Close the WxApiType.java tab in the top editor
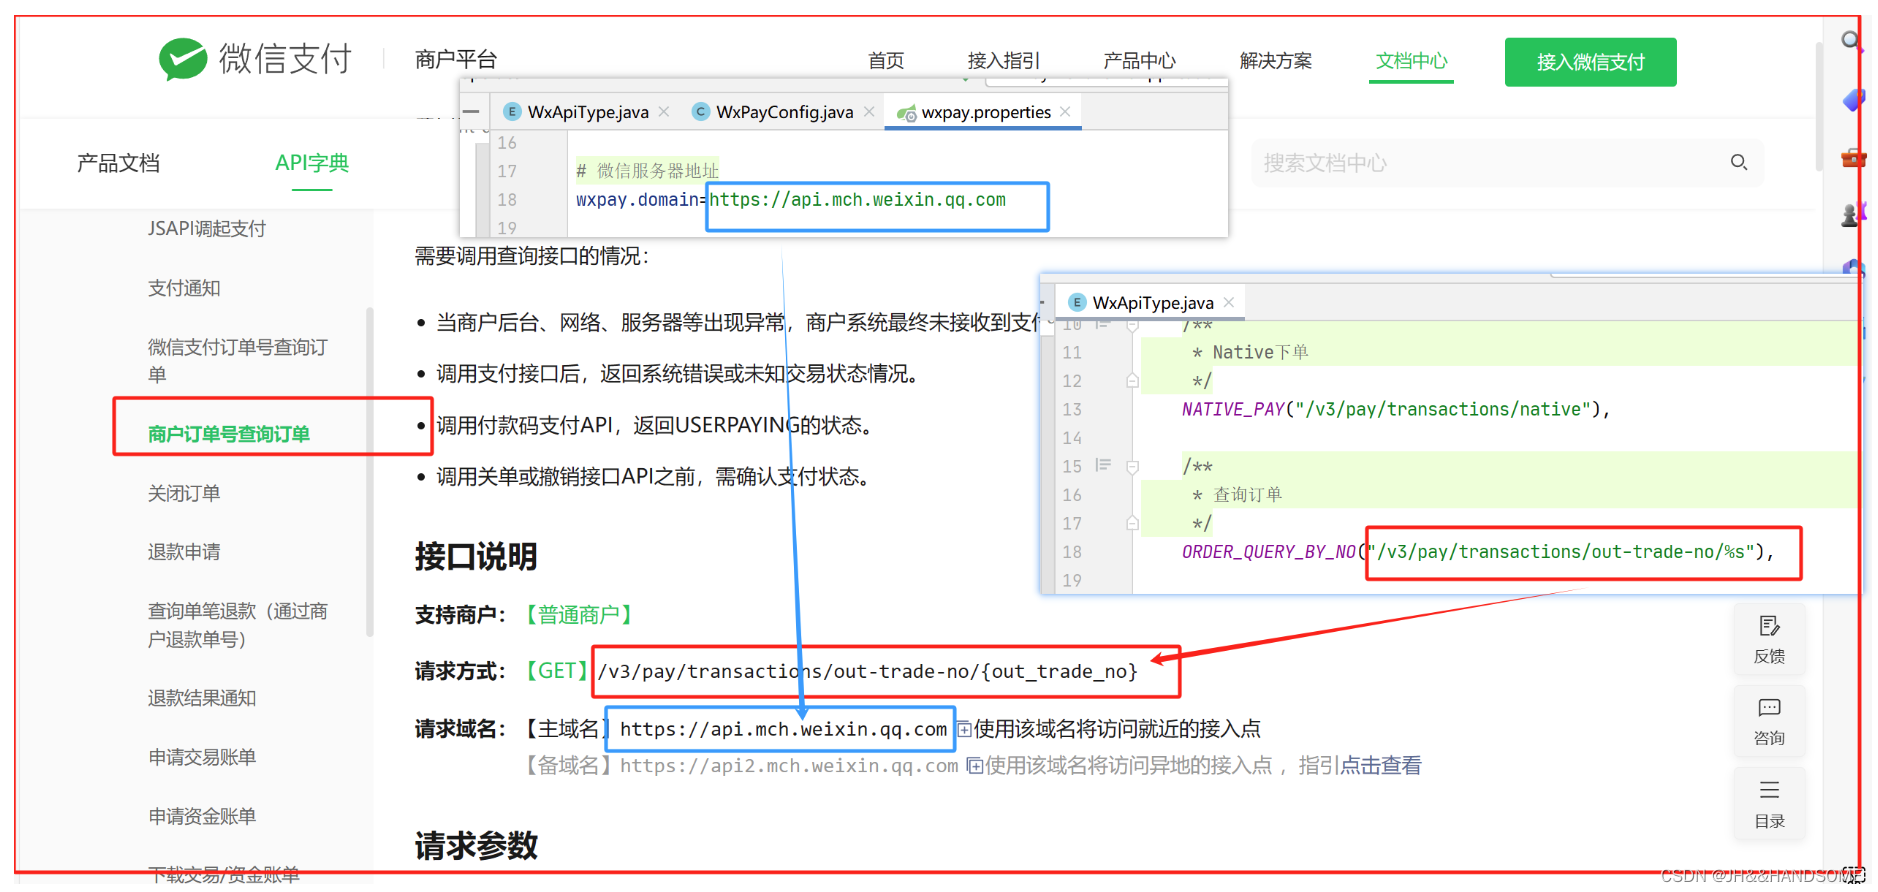 coord(664,111)
